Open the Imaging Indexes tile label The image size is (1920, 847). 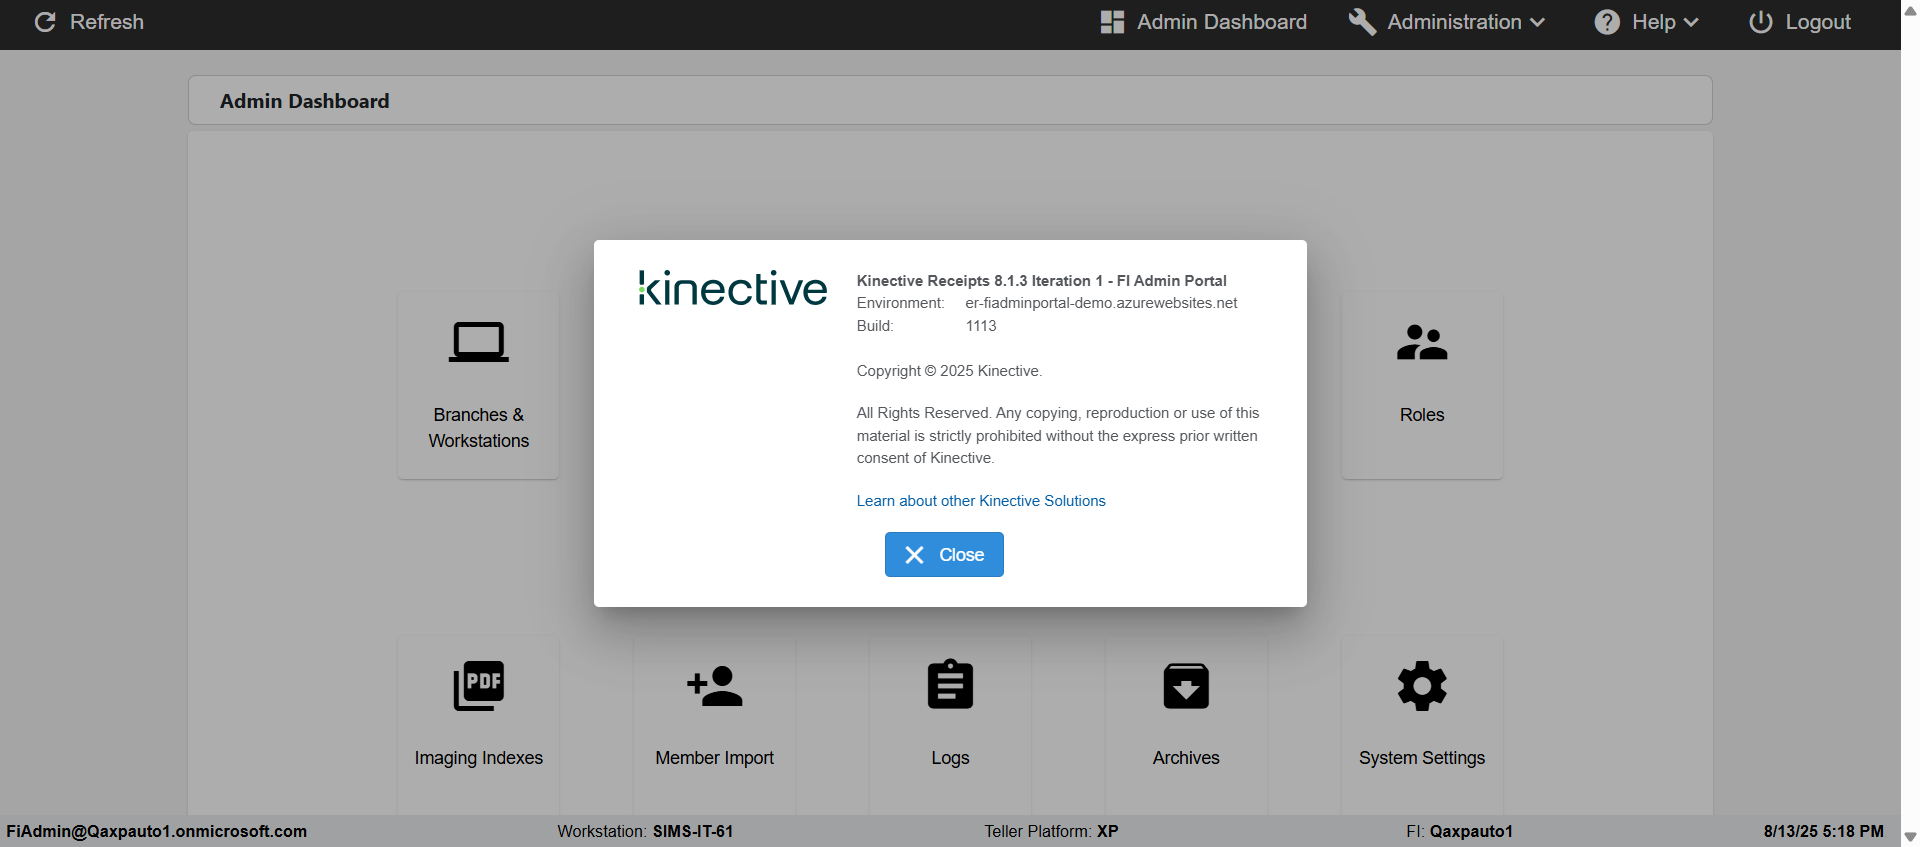(x=479, y=758)
